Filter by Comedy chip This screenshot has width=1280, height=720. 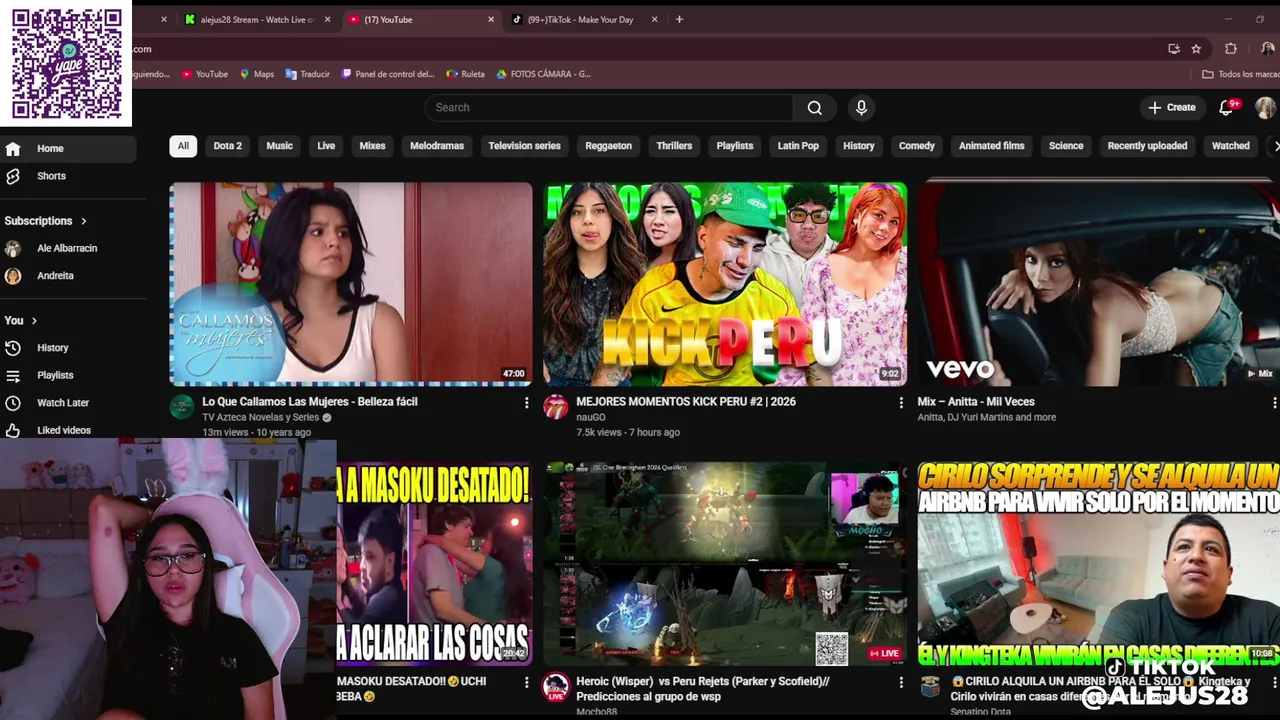point(916,146)
